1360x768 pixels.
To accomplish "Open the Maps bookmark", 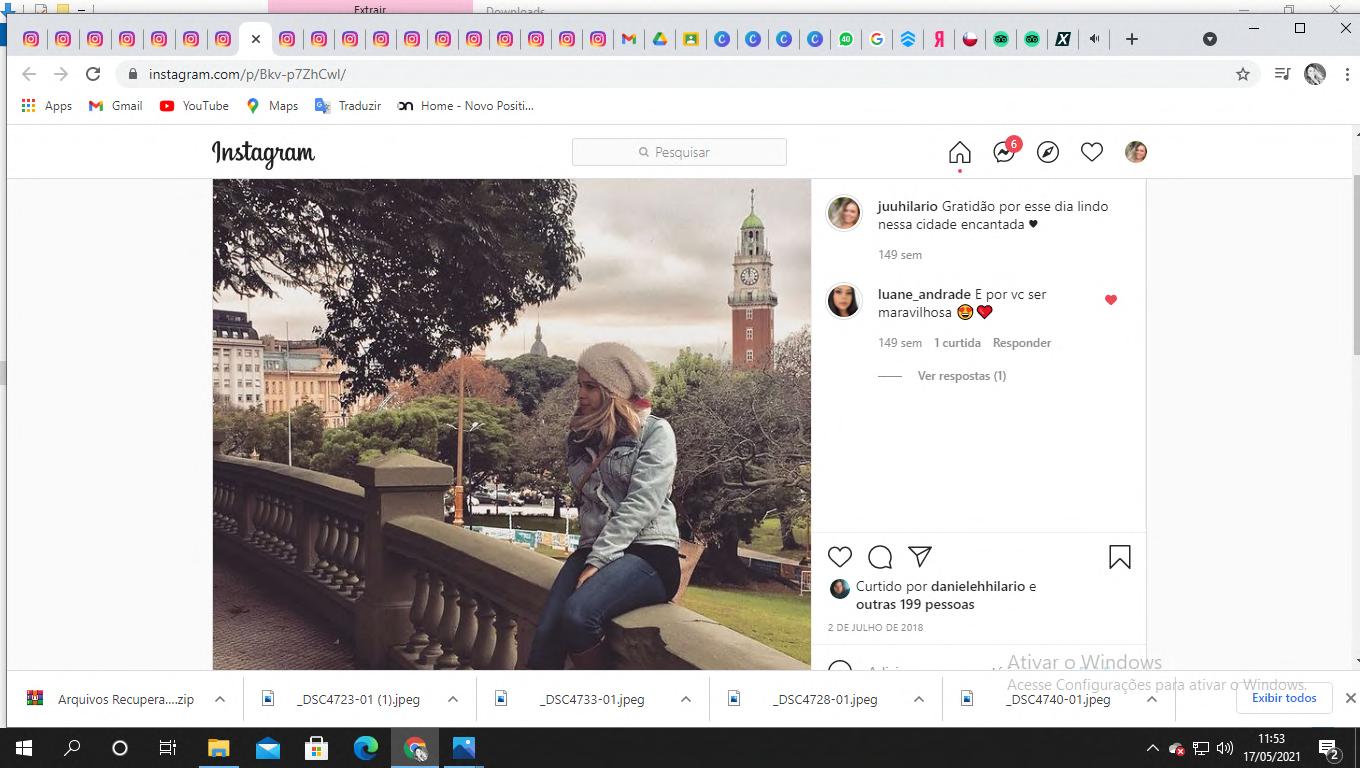I will [272, 106].
